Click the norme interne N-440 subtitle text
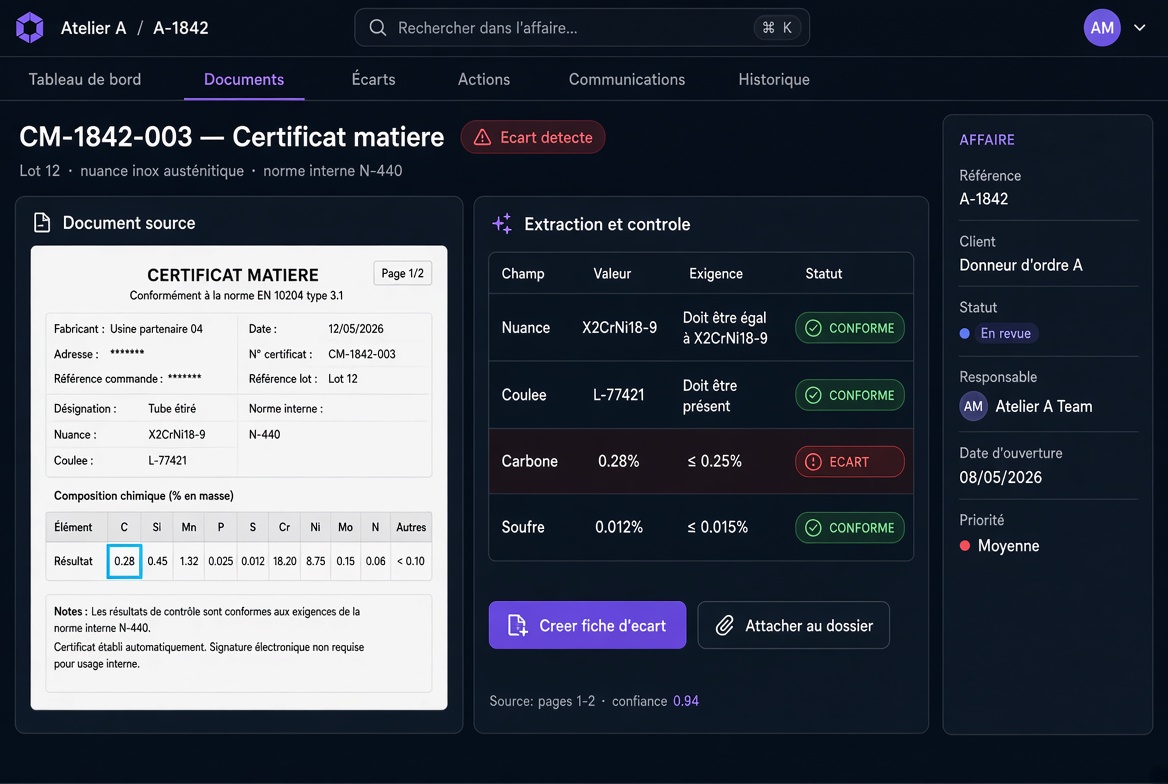 point(332,171)
